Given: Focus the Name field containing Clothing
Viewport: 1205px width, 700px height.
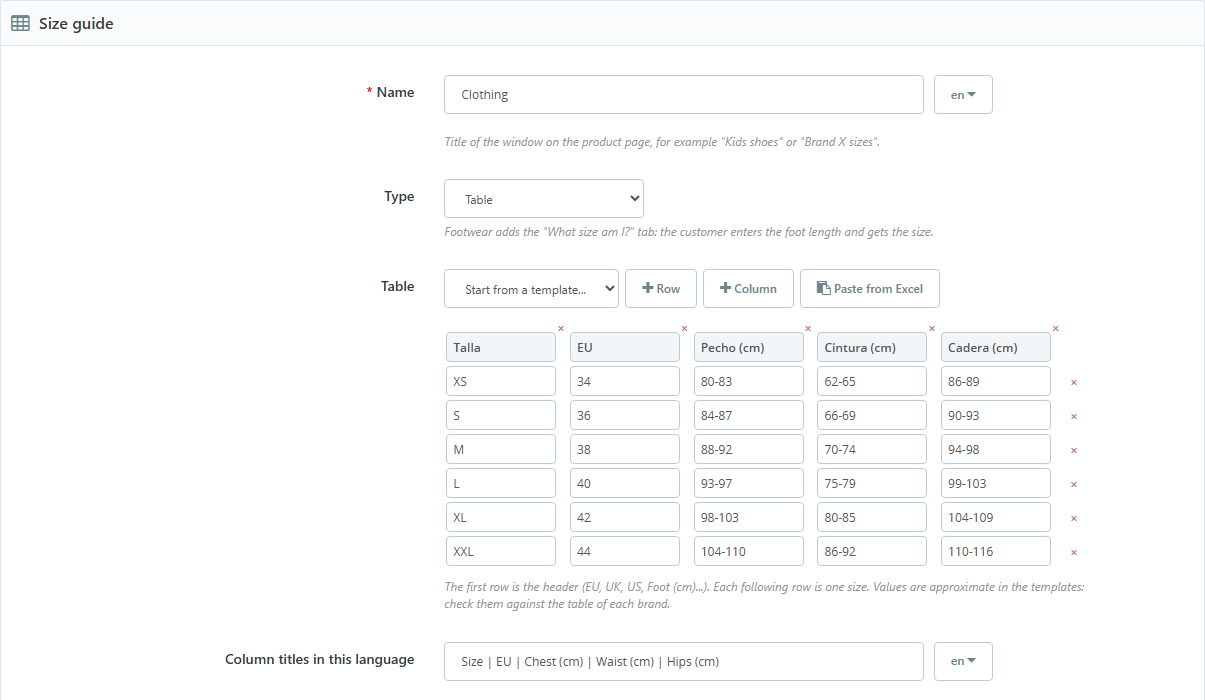Looking at the screenshot, I should point(684,95).
